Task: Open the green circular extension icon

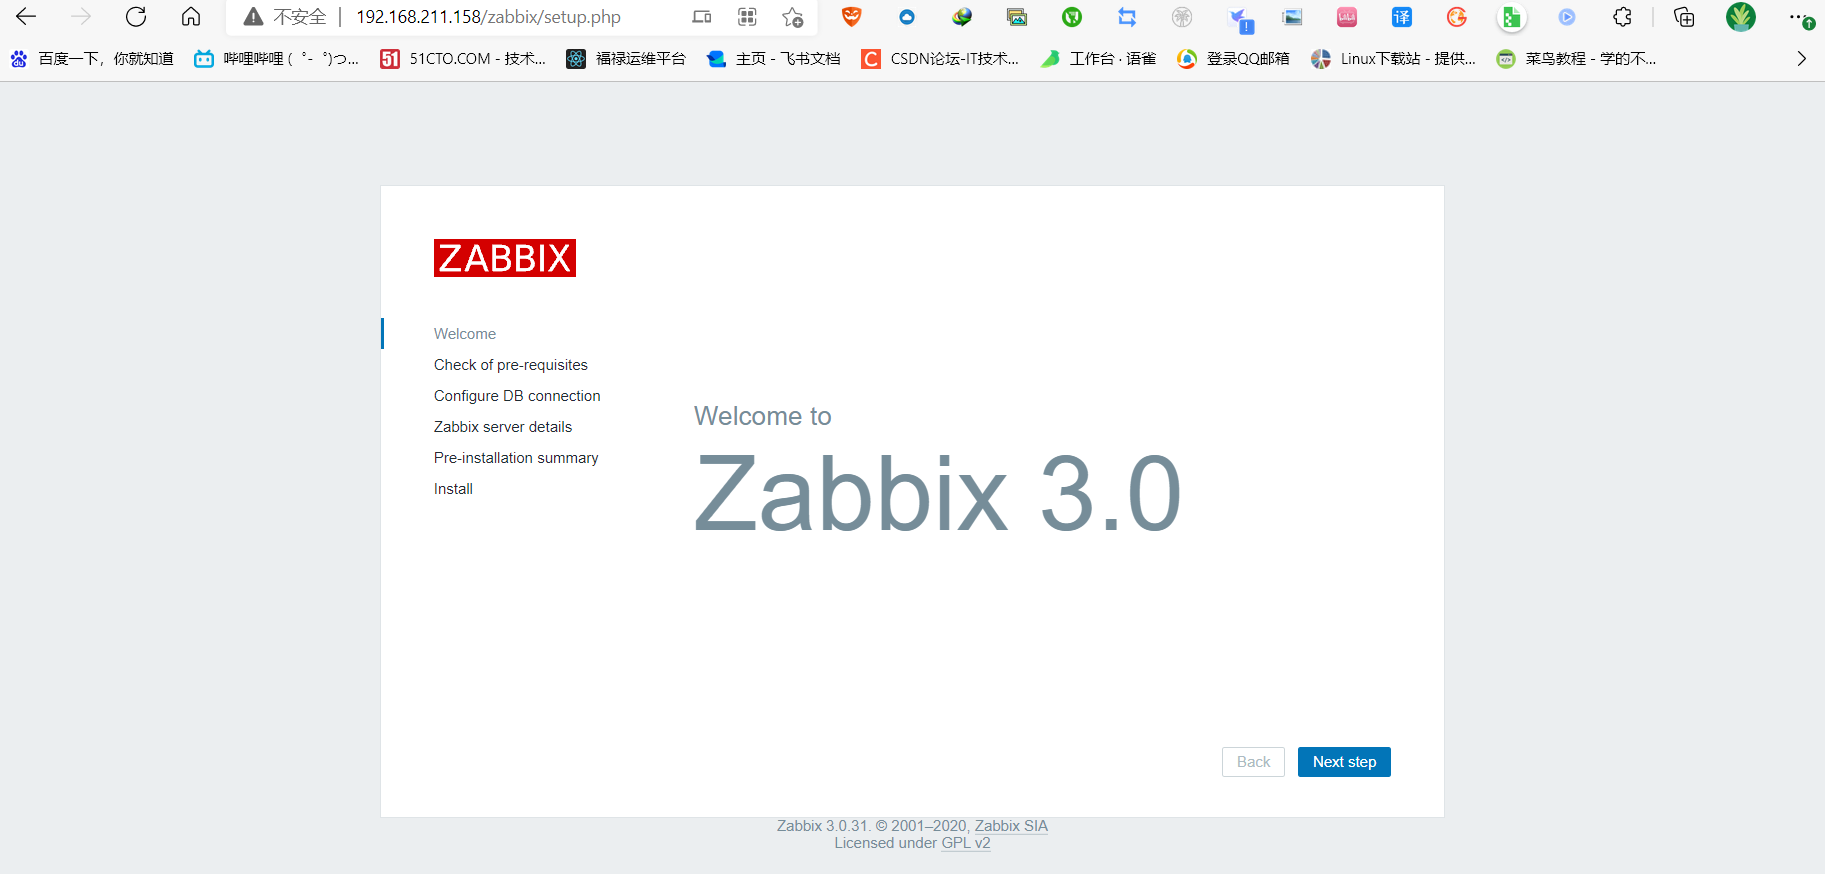Action: (1072, 17)
